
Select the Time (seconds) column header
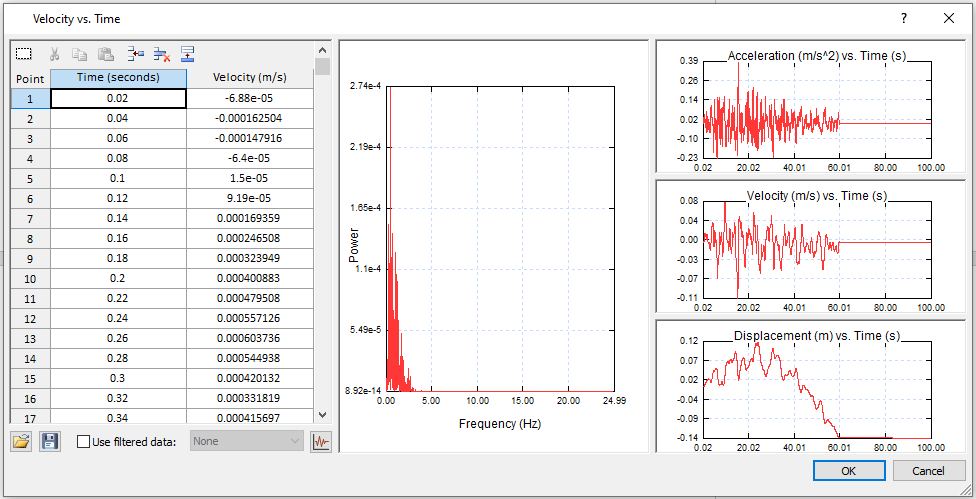click(118, 78)
